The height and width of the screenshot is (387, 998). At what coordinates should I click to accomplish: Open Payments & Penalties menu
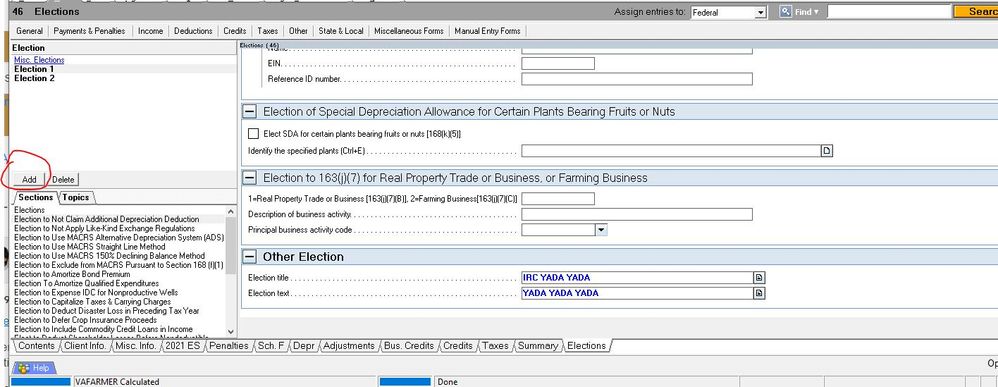click(89, 31)
